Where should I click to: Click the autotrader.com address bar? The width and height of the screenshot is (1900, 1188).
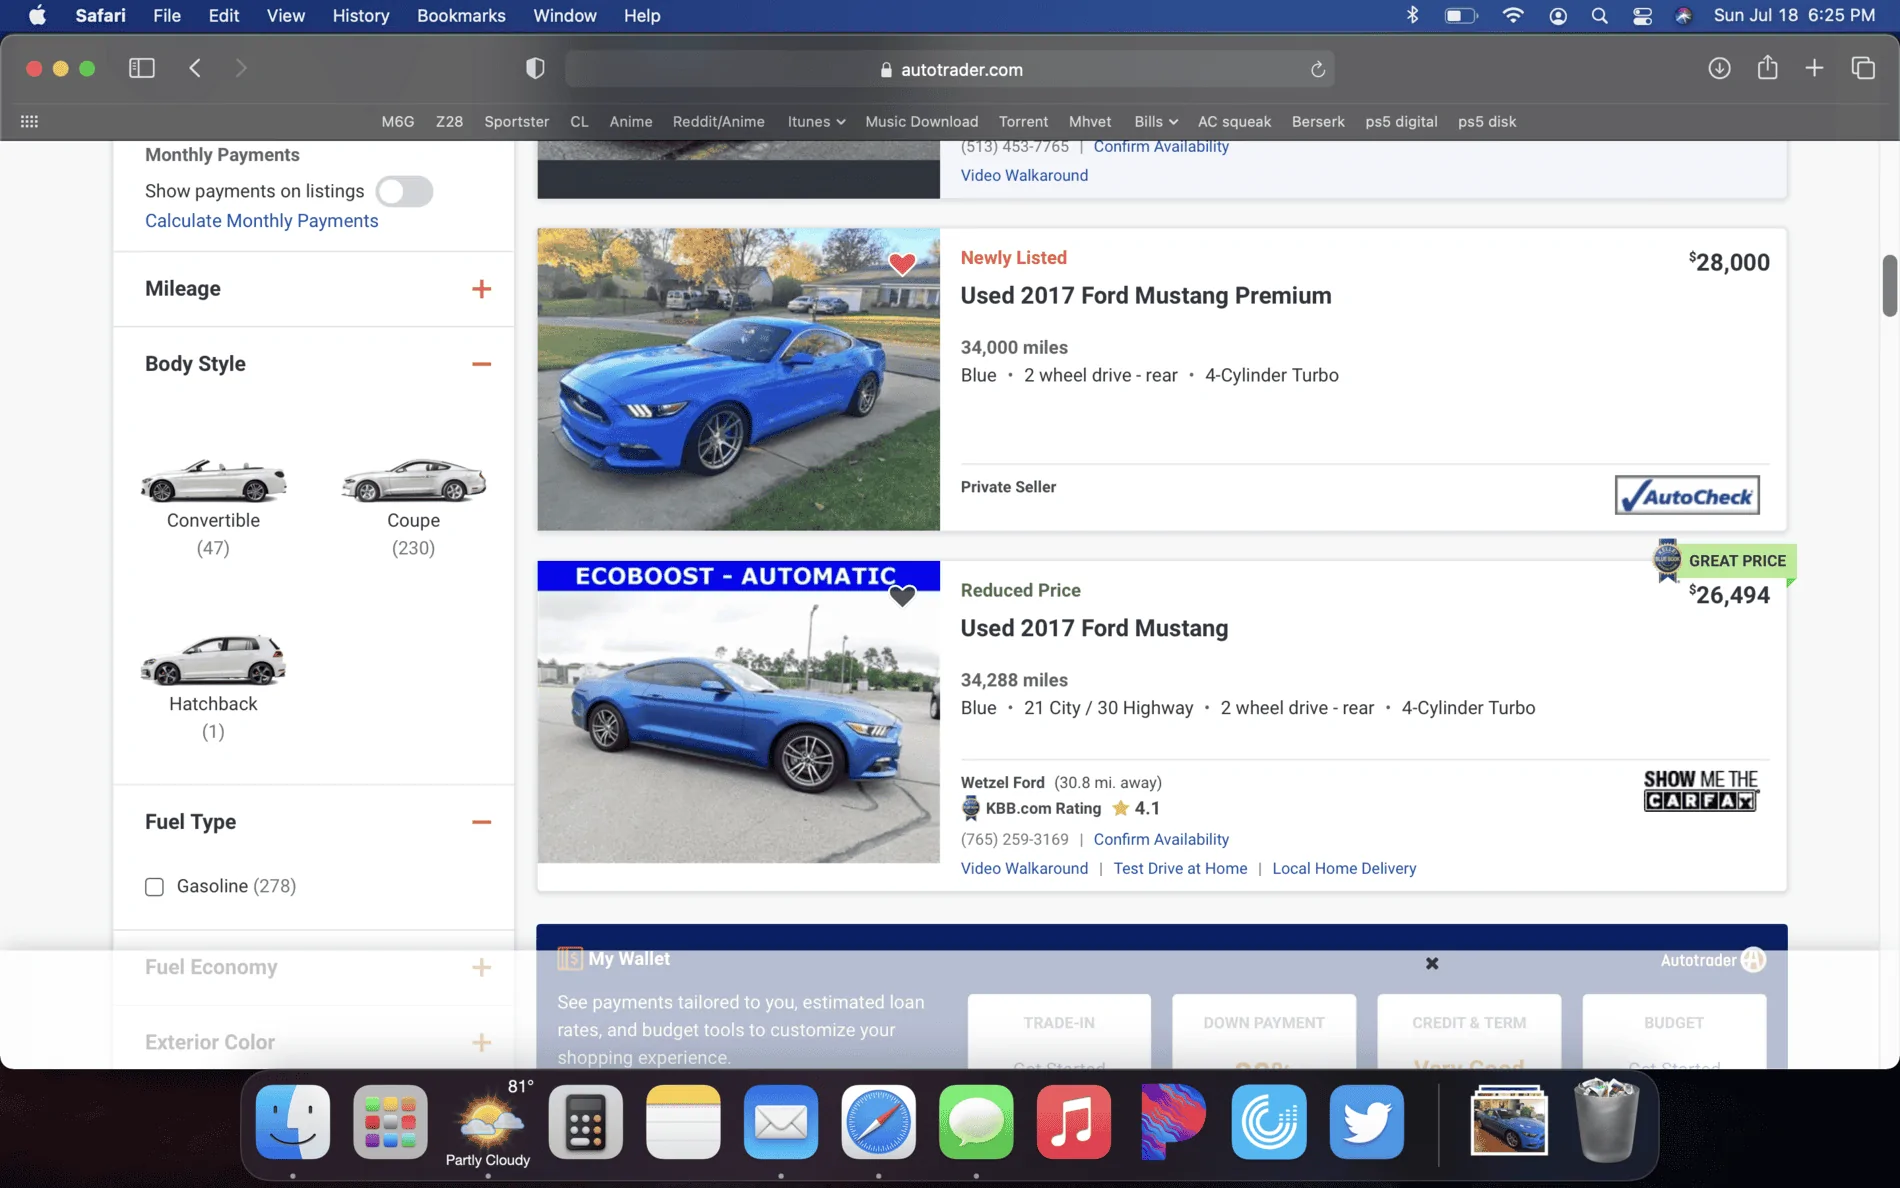(950, 69)
